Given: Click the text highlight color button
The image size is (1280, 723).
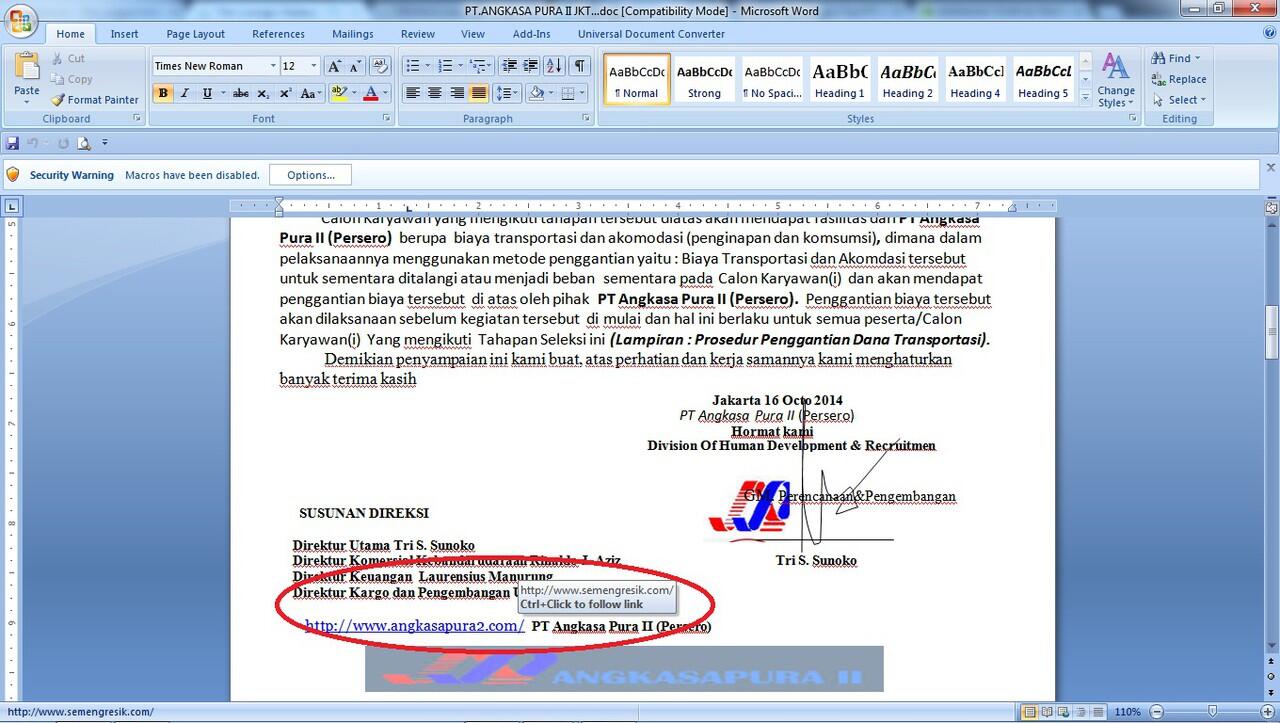Looking at the screenshot, I should coord(339,93).
